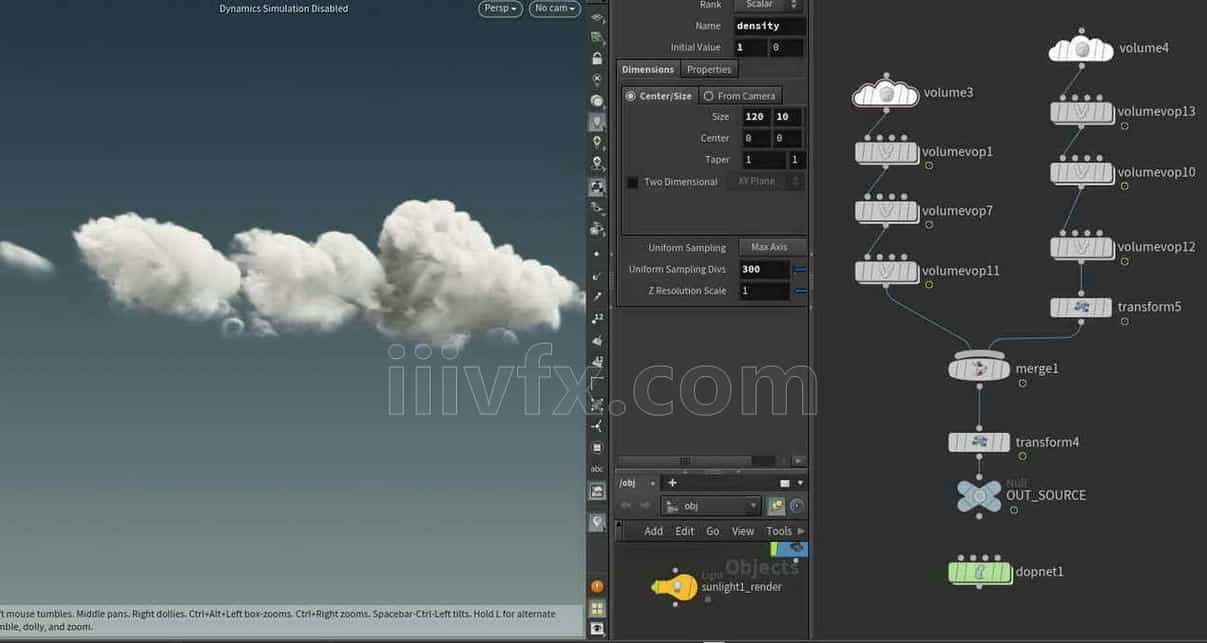Open the No cam camera dropdown
Screen dimensions: 1207x643
(555, 8)
